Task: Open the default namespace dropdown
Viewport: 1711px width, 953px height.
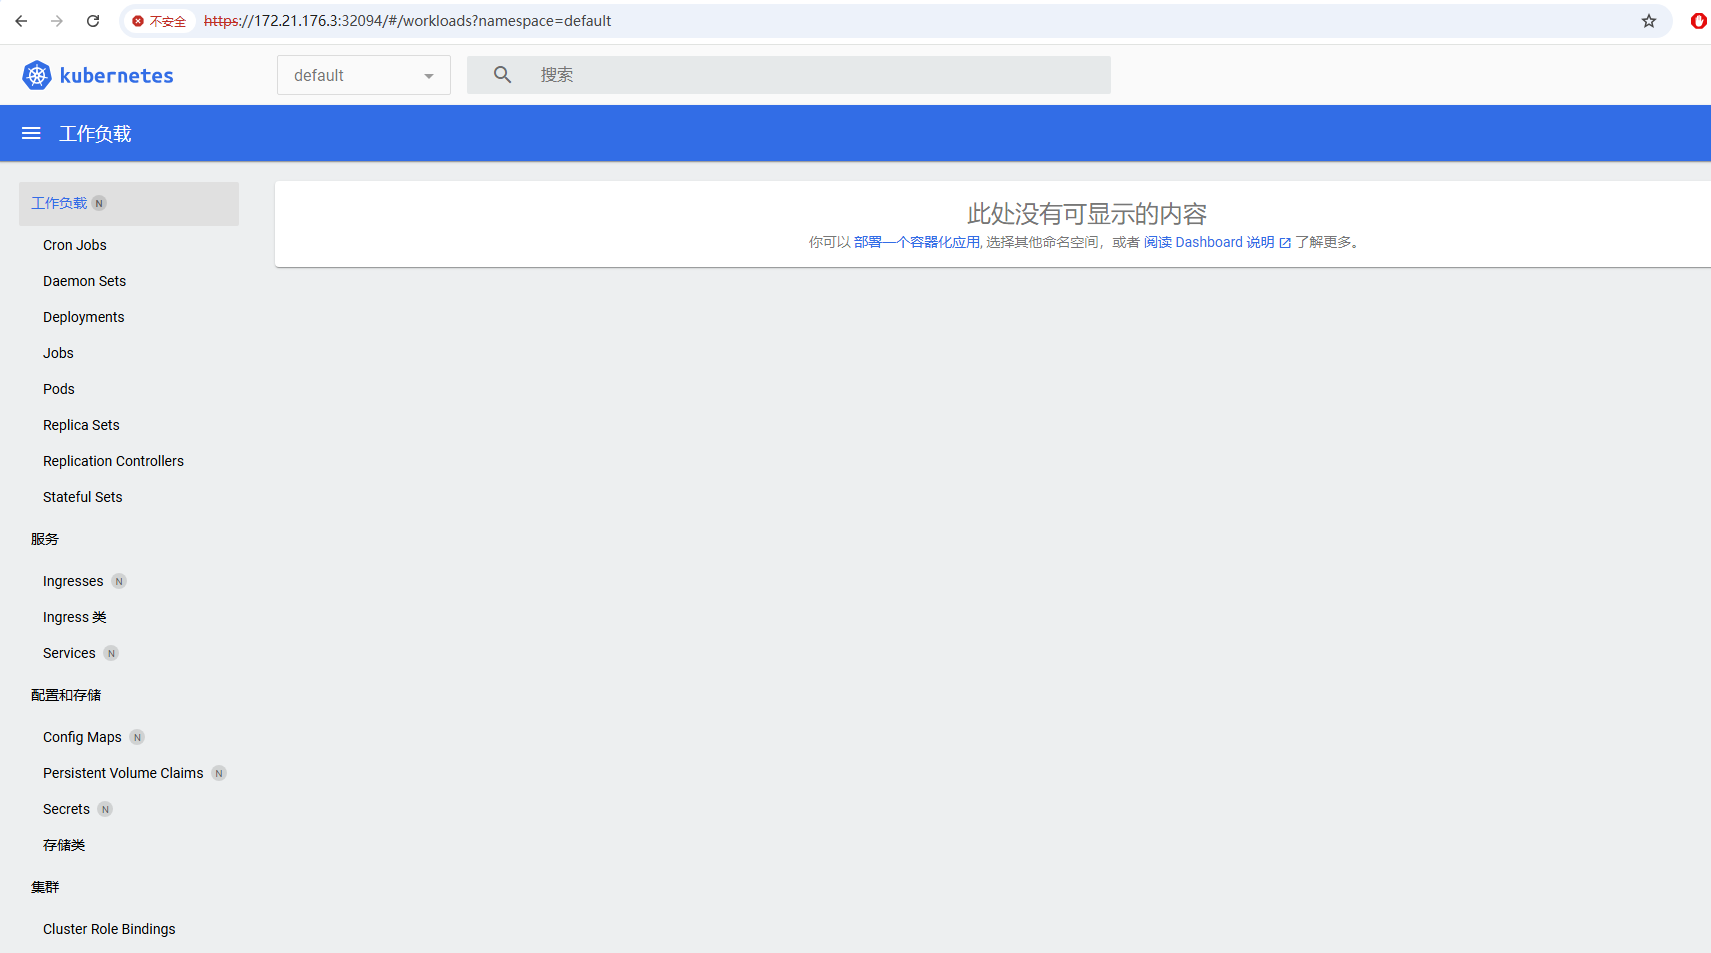Action: click(363, 74)
